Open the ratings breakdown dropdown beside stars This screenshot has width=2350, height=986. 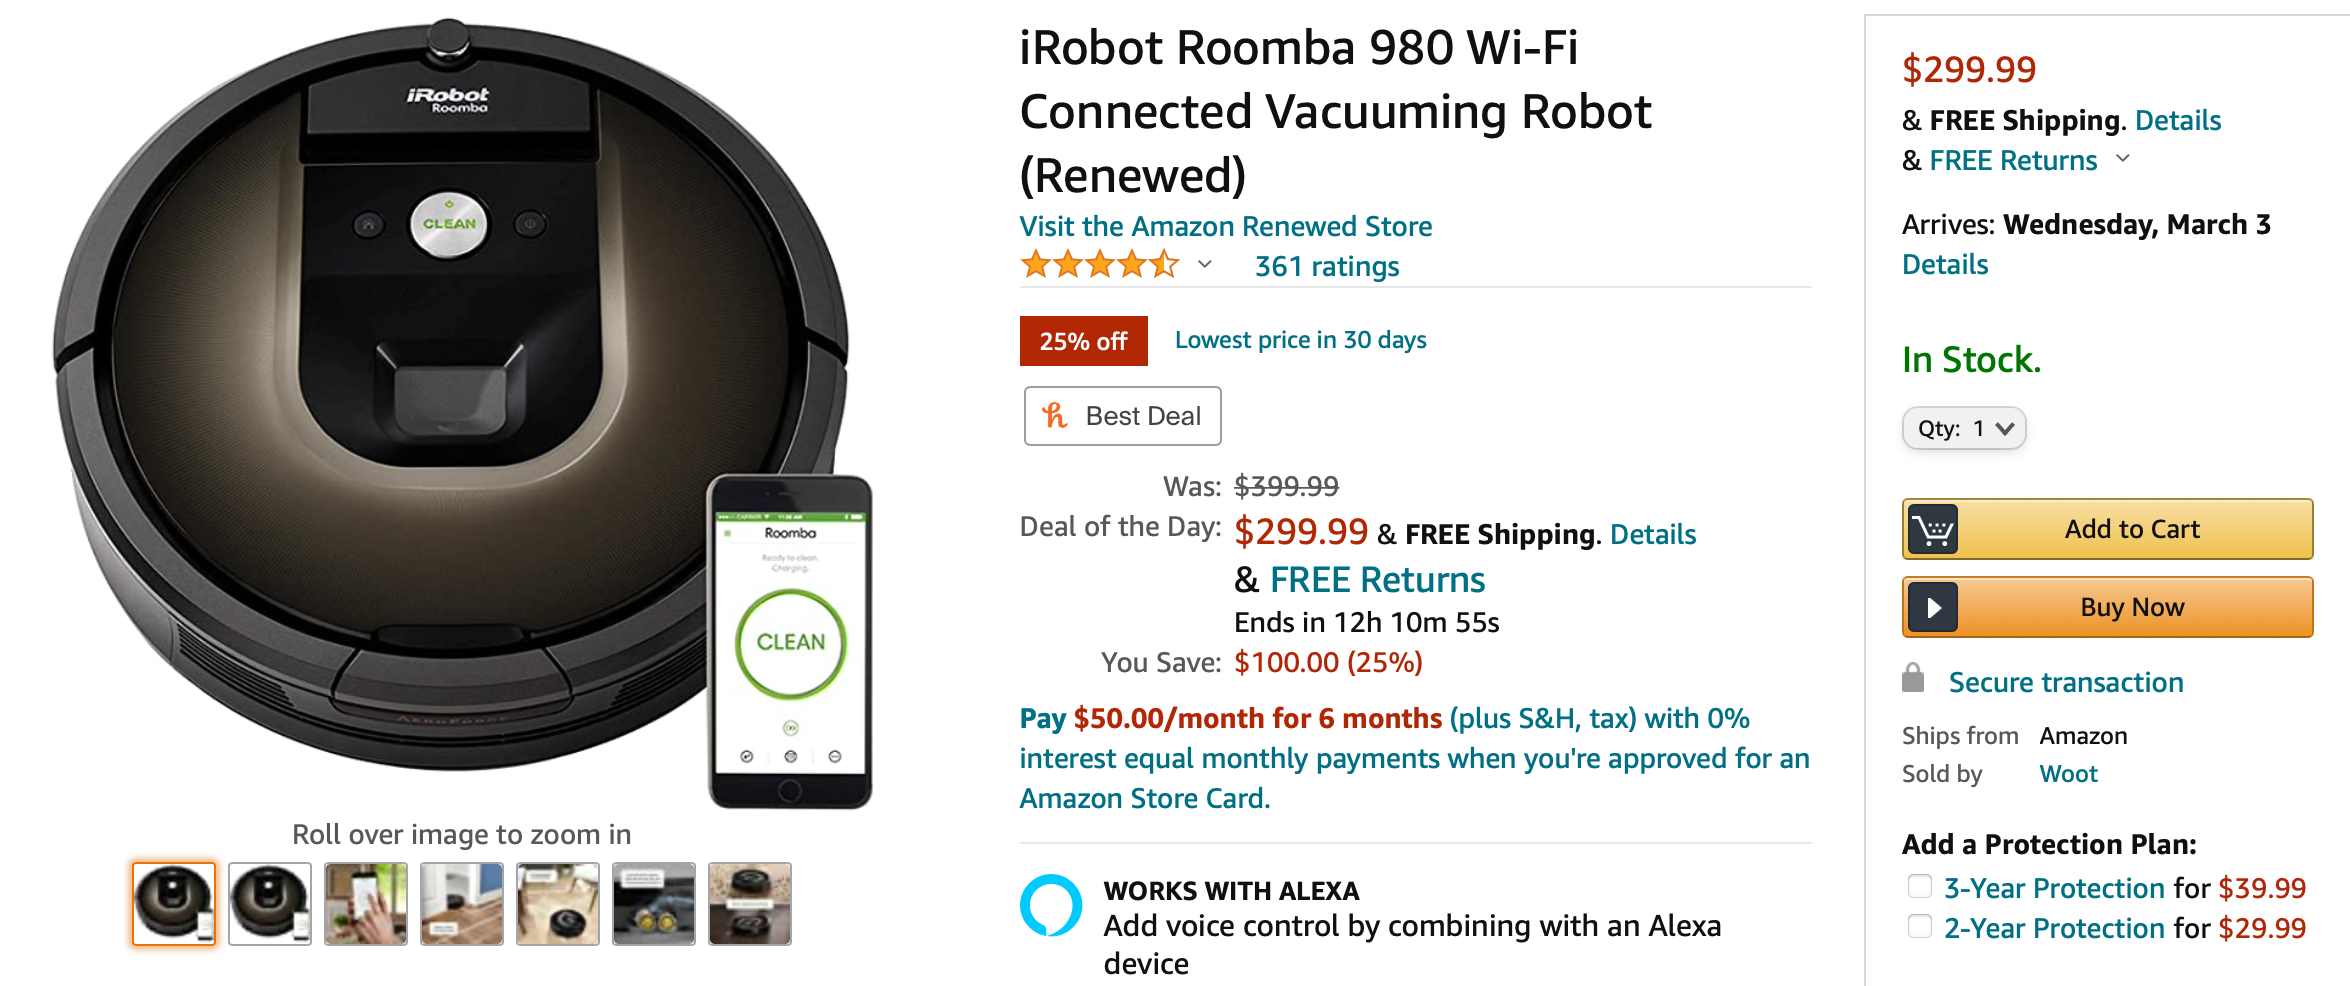click(x=1204, y=265)
